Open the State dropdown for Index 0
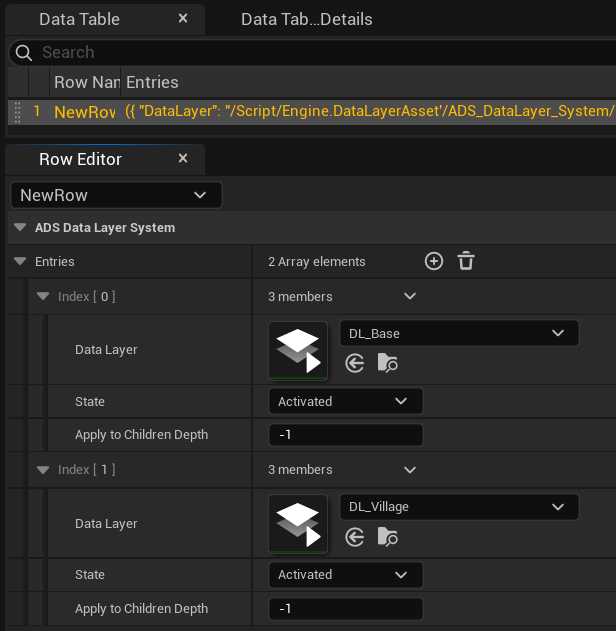Screen dimensions: 616x631 point(346,401)
